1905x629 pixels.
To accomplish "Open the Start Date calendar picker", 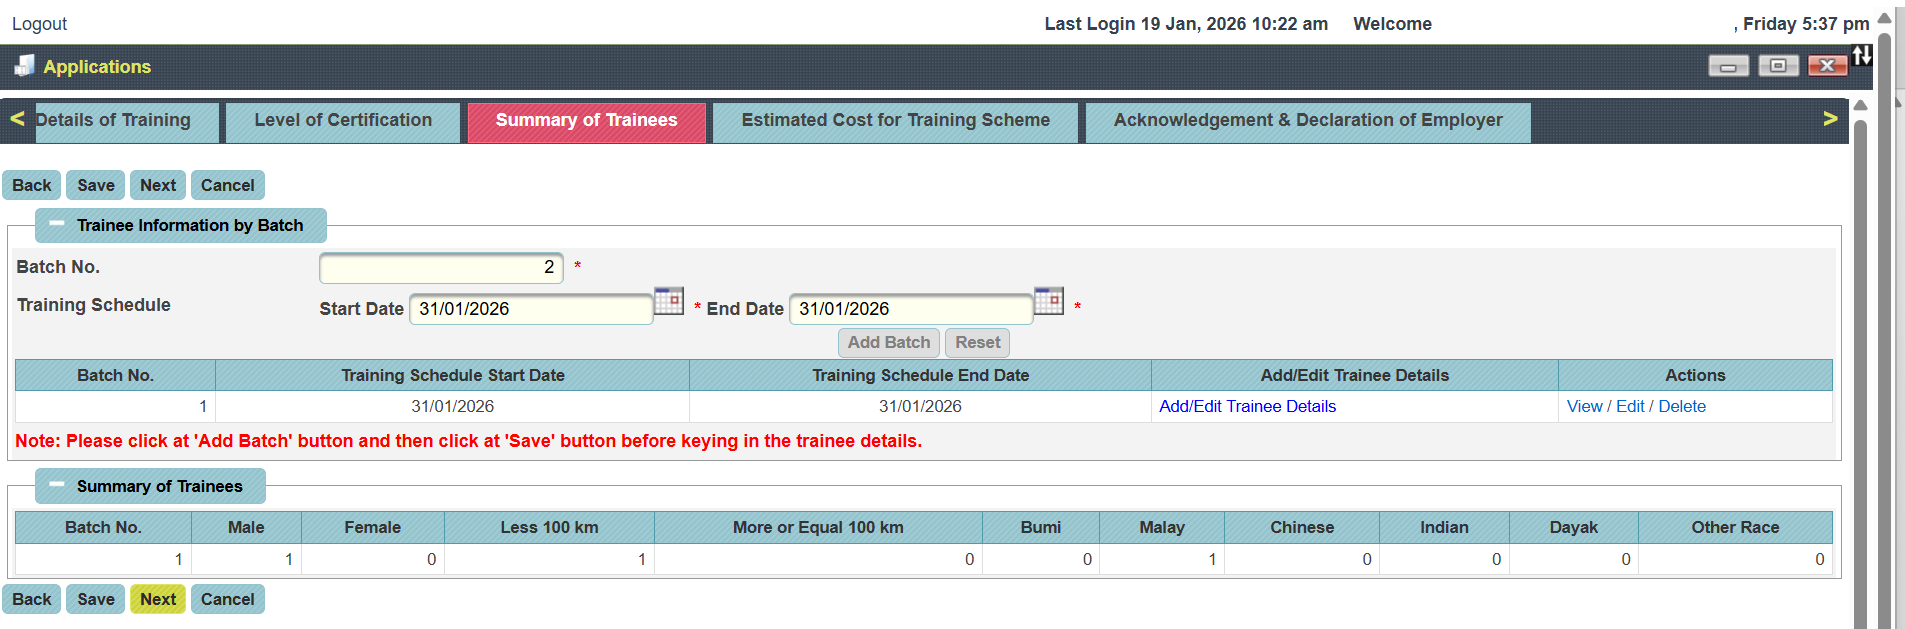I will 668,301.
